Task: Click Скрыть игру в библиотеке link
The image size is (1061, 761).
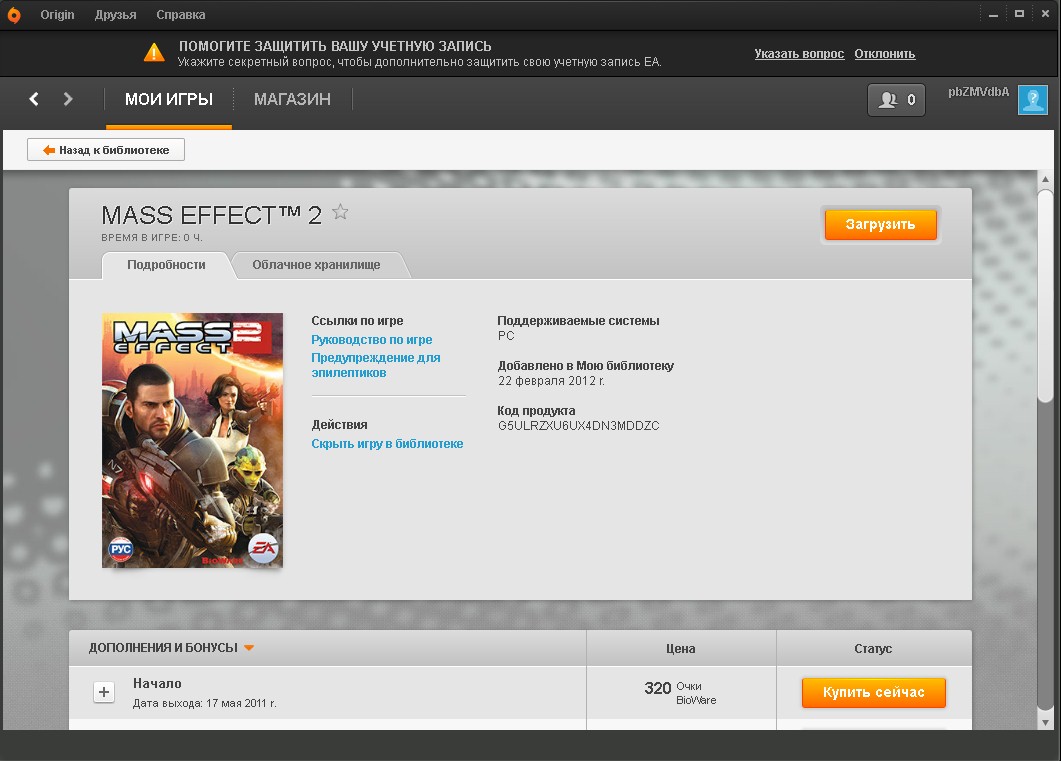Action: (x=387, y=444)
